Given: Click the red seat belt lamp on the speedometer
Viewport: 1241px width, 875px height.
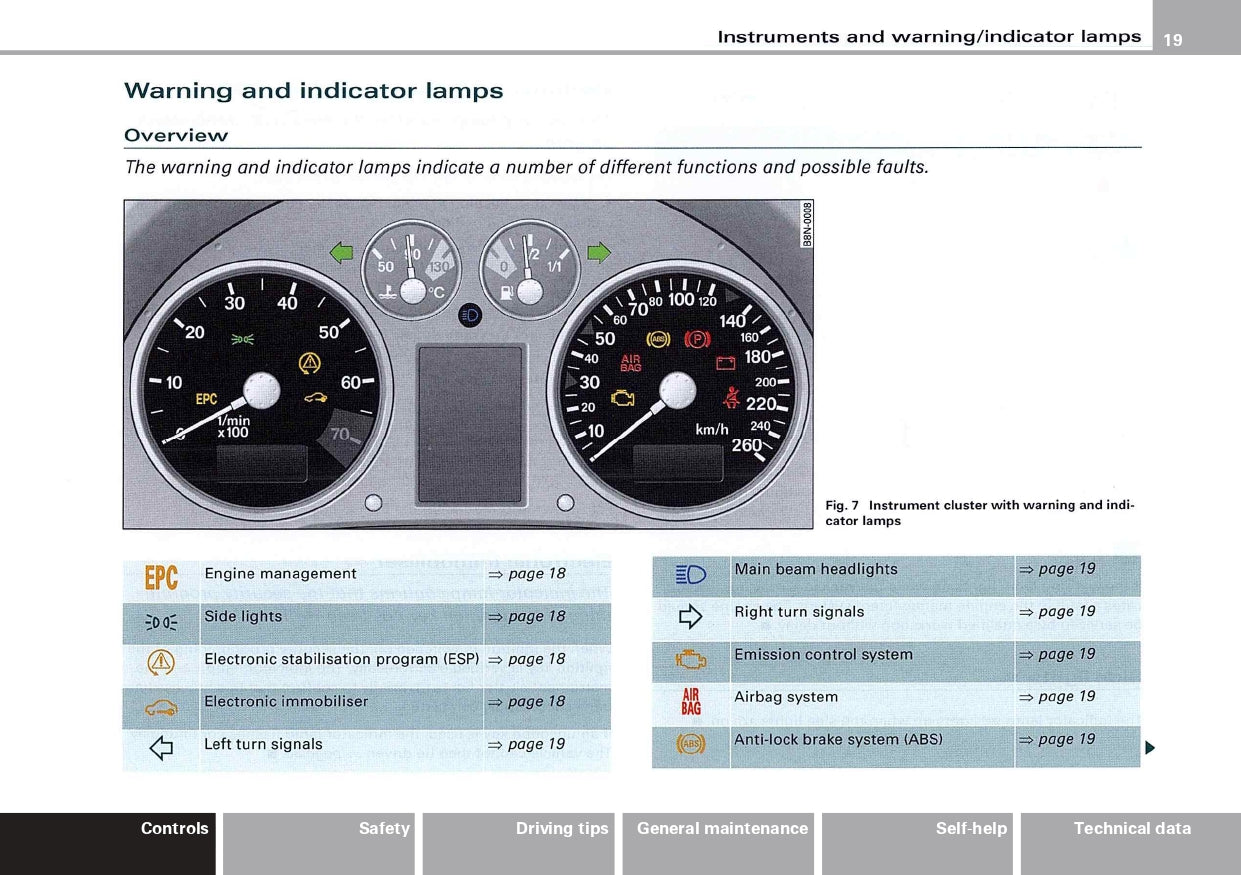Looking at the screenshot, I should tap(732, 397).
